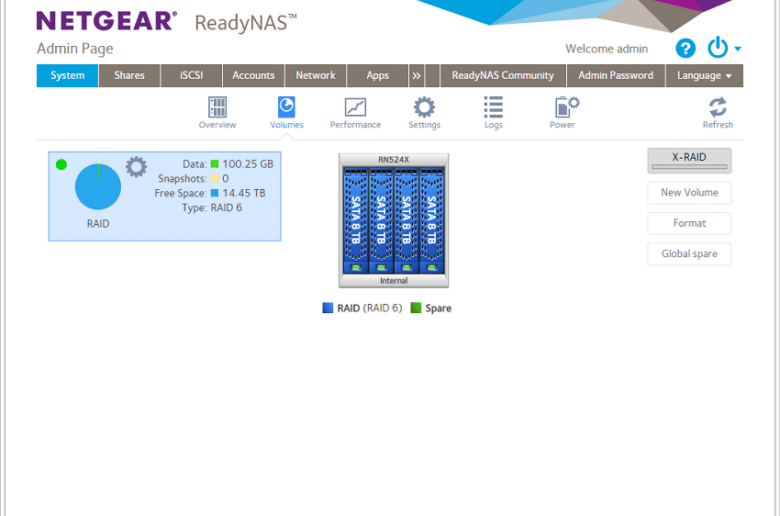Click the blue RAID (RAID 6) legend swatch
Viewport: 780px width, 516px height.
[327, 308]
